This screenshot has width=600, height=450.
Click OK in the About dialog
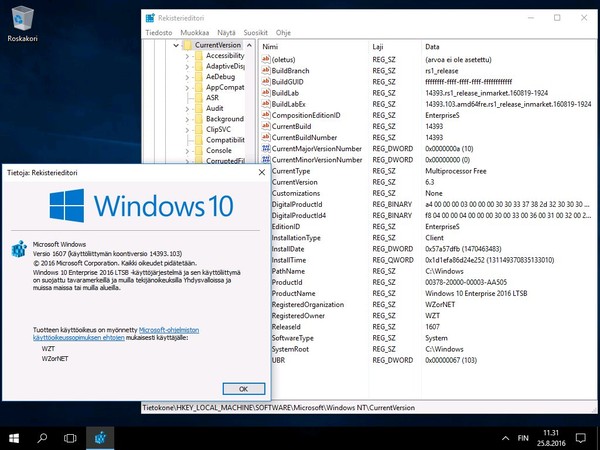pyautogui.click(x=244, y=389)
